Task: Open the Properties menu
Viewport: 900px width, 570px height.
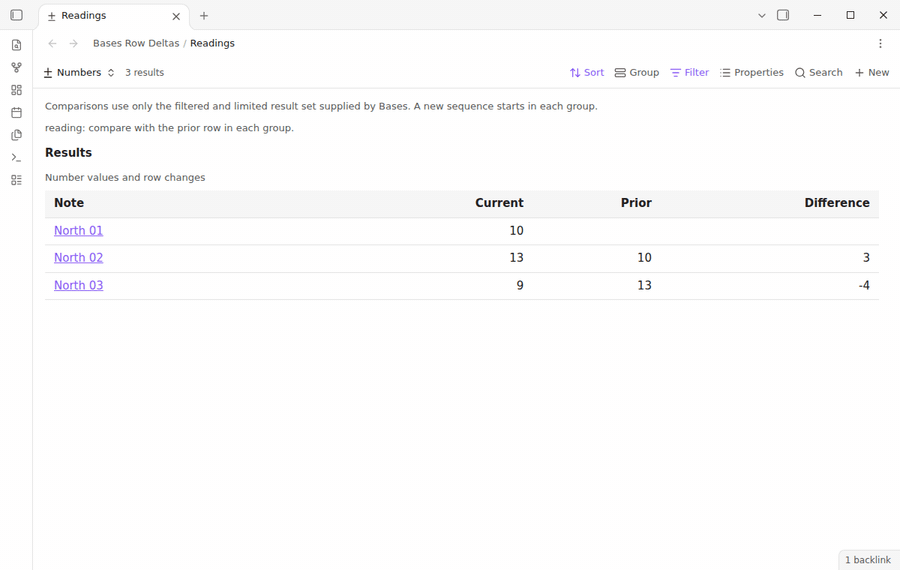Action: point(752,72)
